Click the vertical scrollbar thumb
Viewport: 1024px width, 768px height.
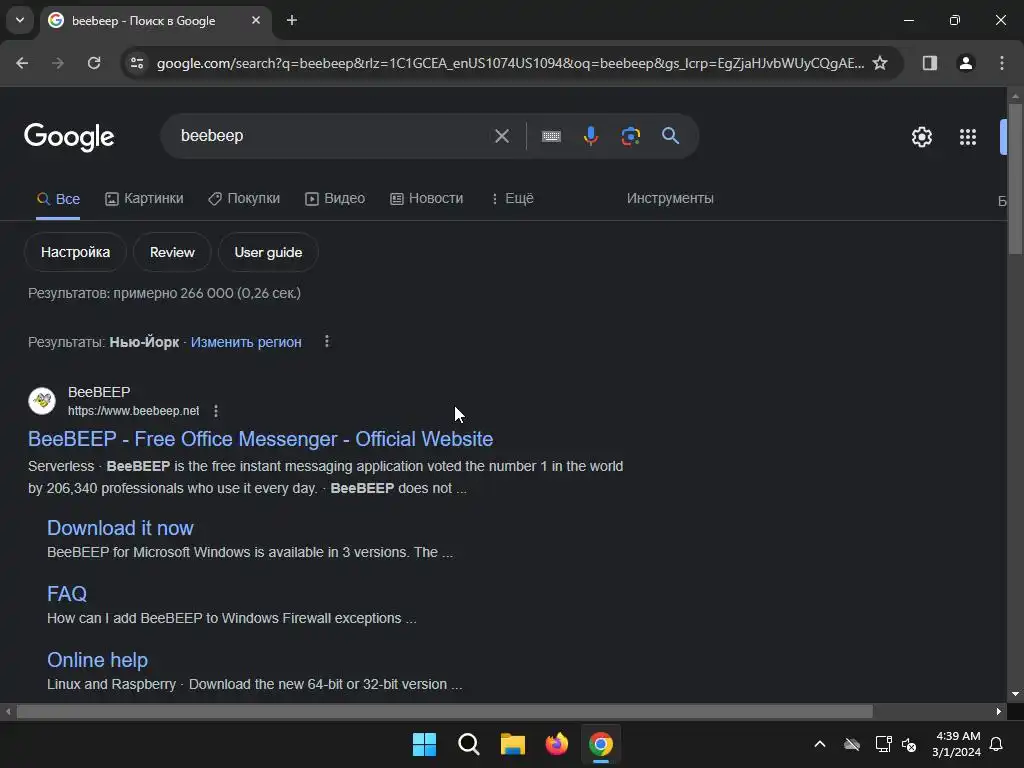tap(1015, 178)
